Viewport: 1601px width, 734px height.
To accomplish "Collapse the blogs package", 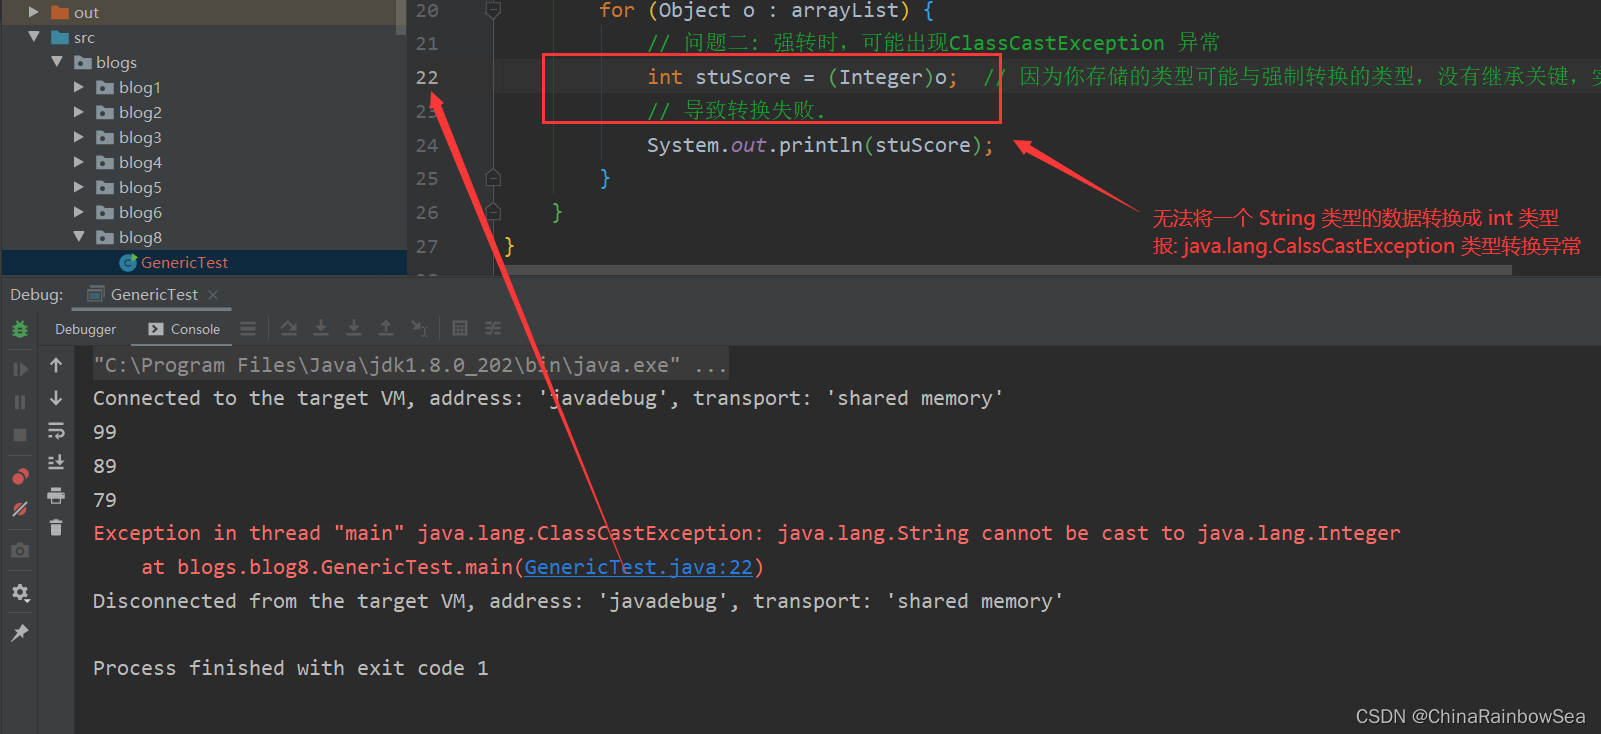I will (x=57, y=62).
